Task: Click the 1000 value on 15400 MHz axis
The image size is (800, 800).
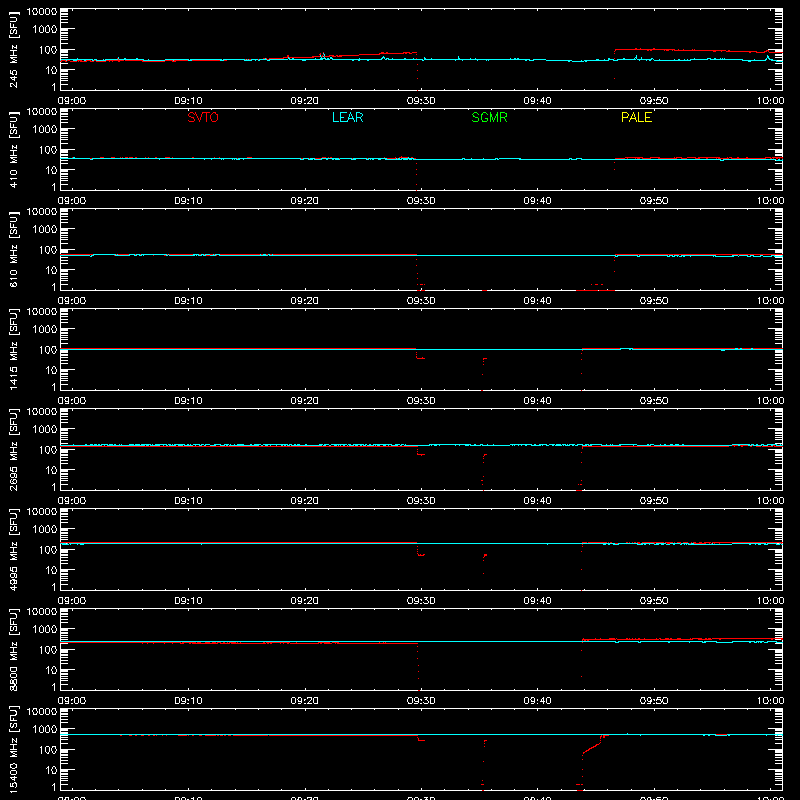Action: click(x=45, y=730)
